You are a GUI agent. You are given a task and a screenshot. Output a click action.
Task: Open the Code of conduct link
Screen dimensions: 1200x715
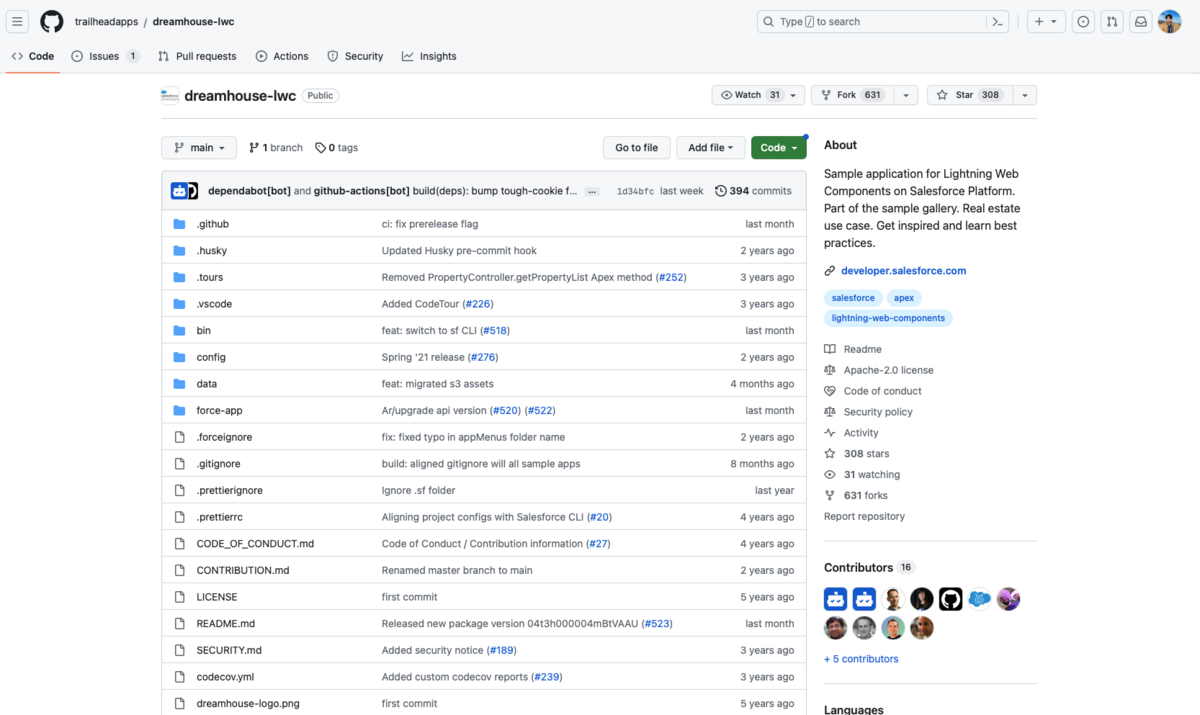(x=883, y=391)
